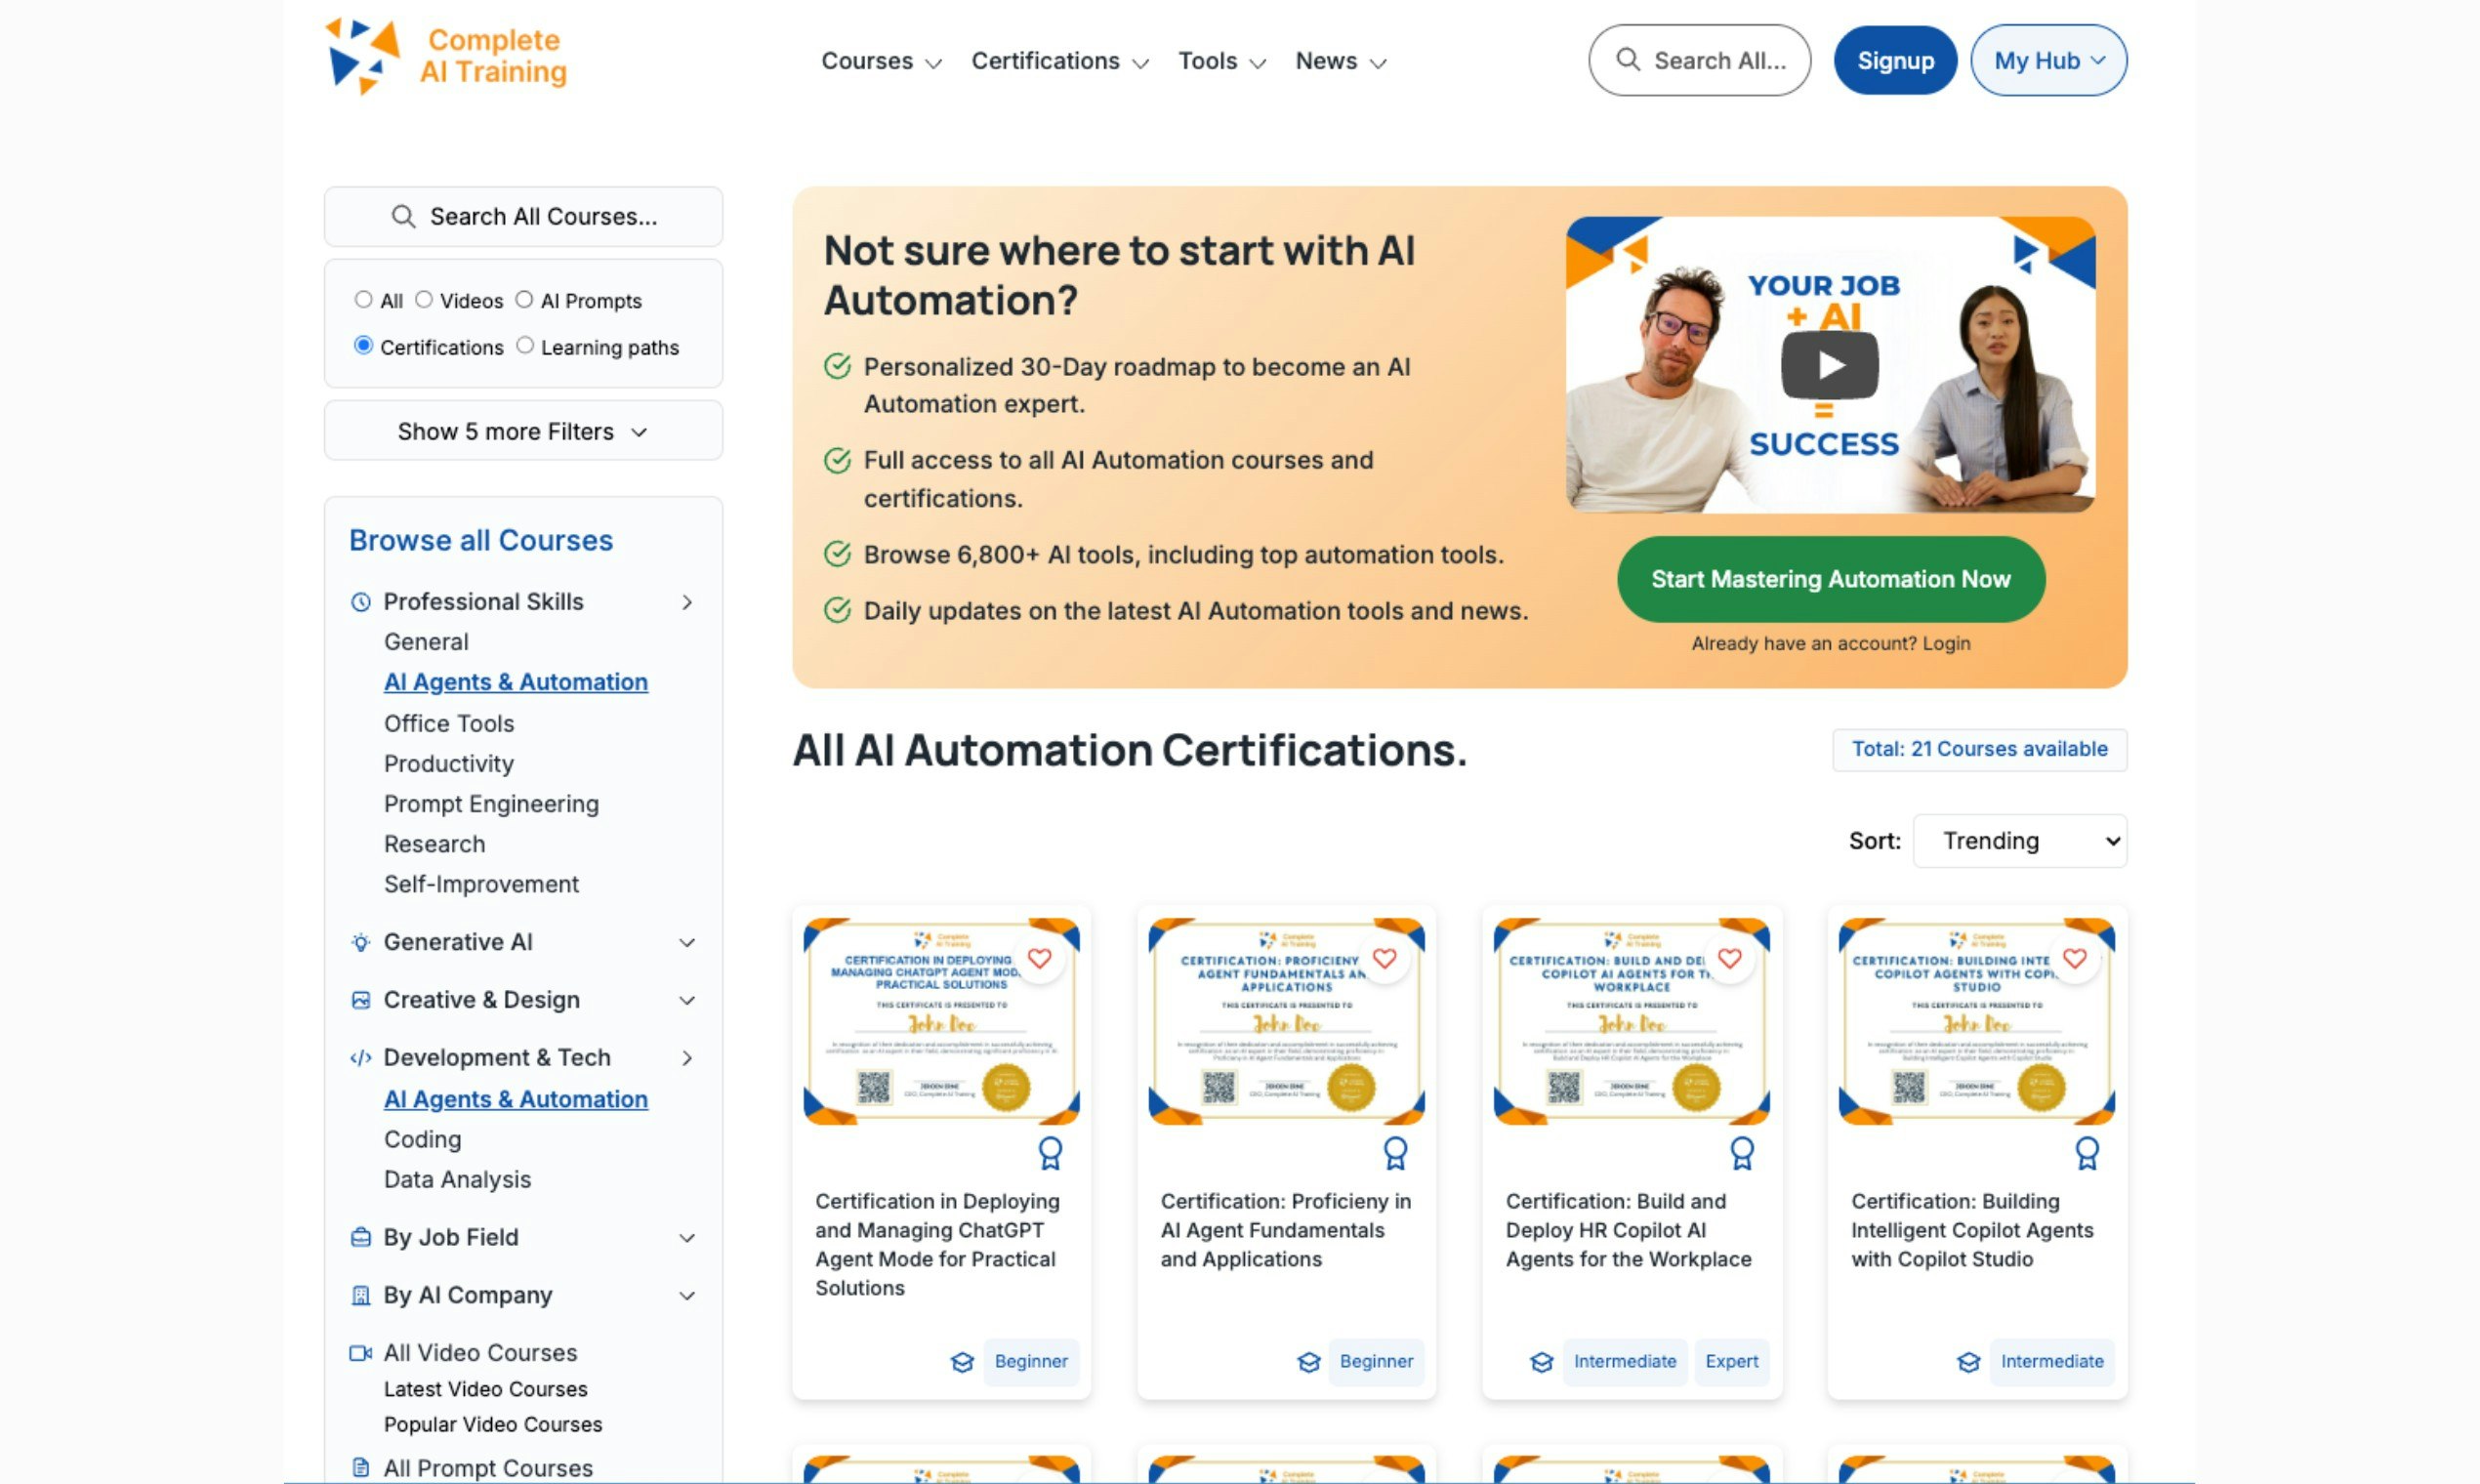Click the ribbon badge on the HR Copilot certification card
2480x1484 pixels.
(1742, 1153)
